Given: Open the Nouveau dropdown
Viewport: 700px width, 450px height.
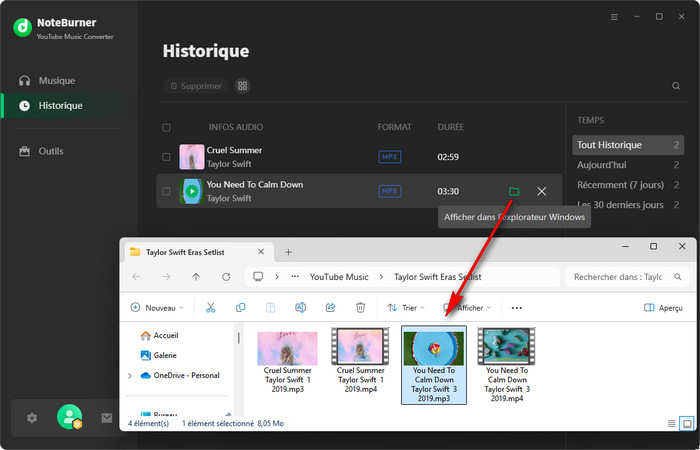Looking at the screenshot, I should 157,308.
